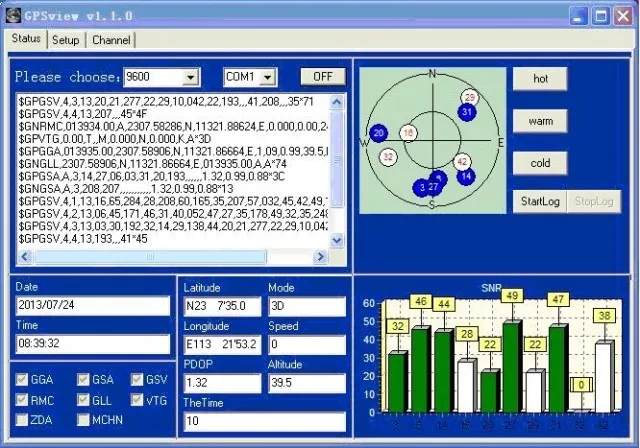Click the Altitude field showing 39.5
640x448 pixels.
click(x=307, y=383)
